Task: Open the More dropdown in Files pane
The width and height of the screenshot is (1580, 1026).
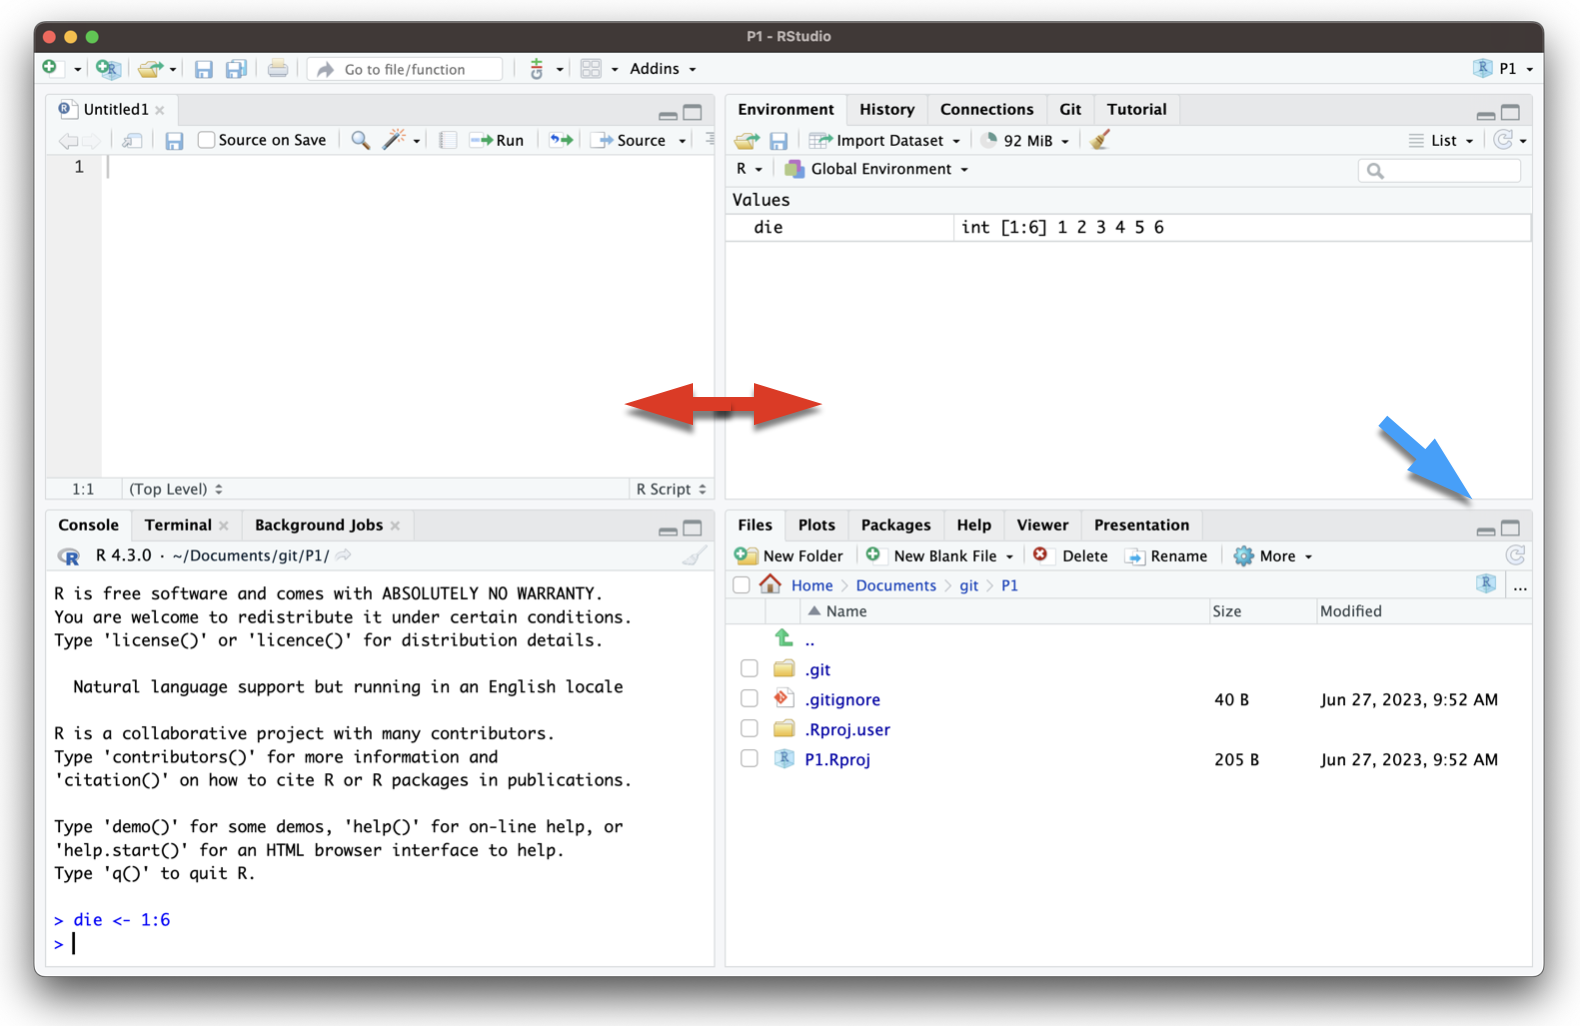Action: coord(1276,556)
